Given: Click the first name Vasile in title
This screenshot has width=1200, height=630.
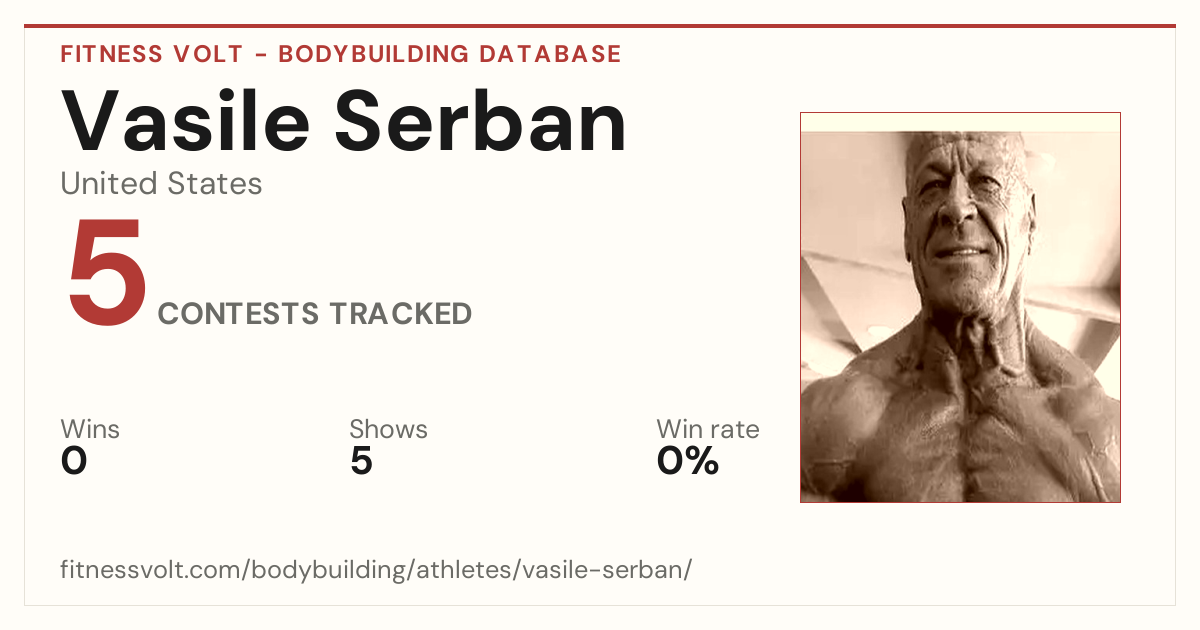Looking at the screenshot, I should (186, 120).
